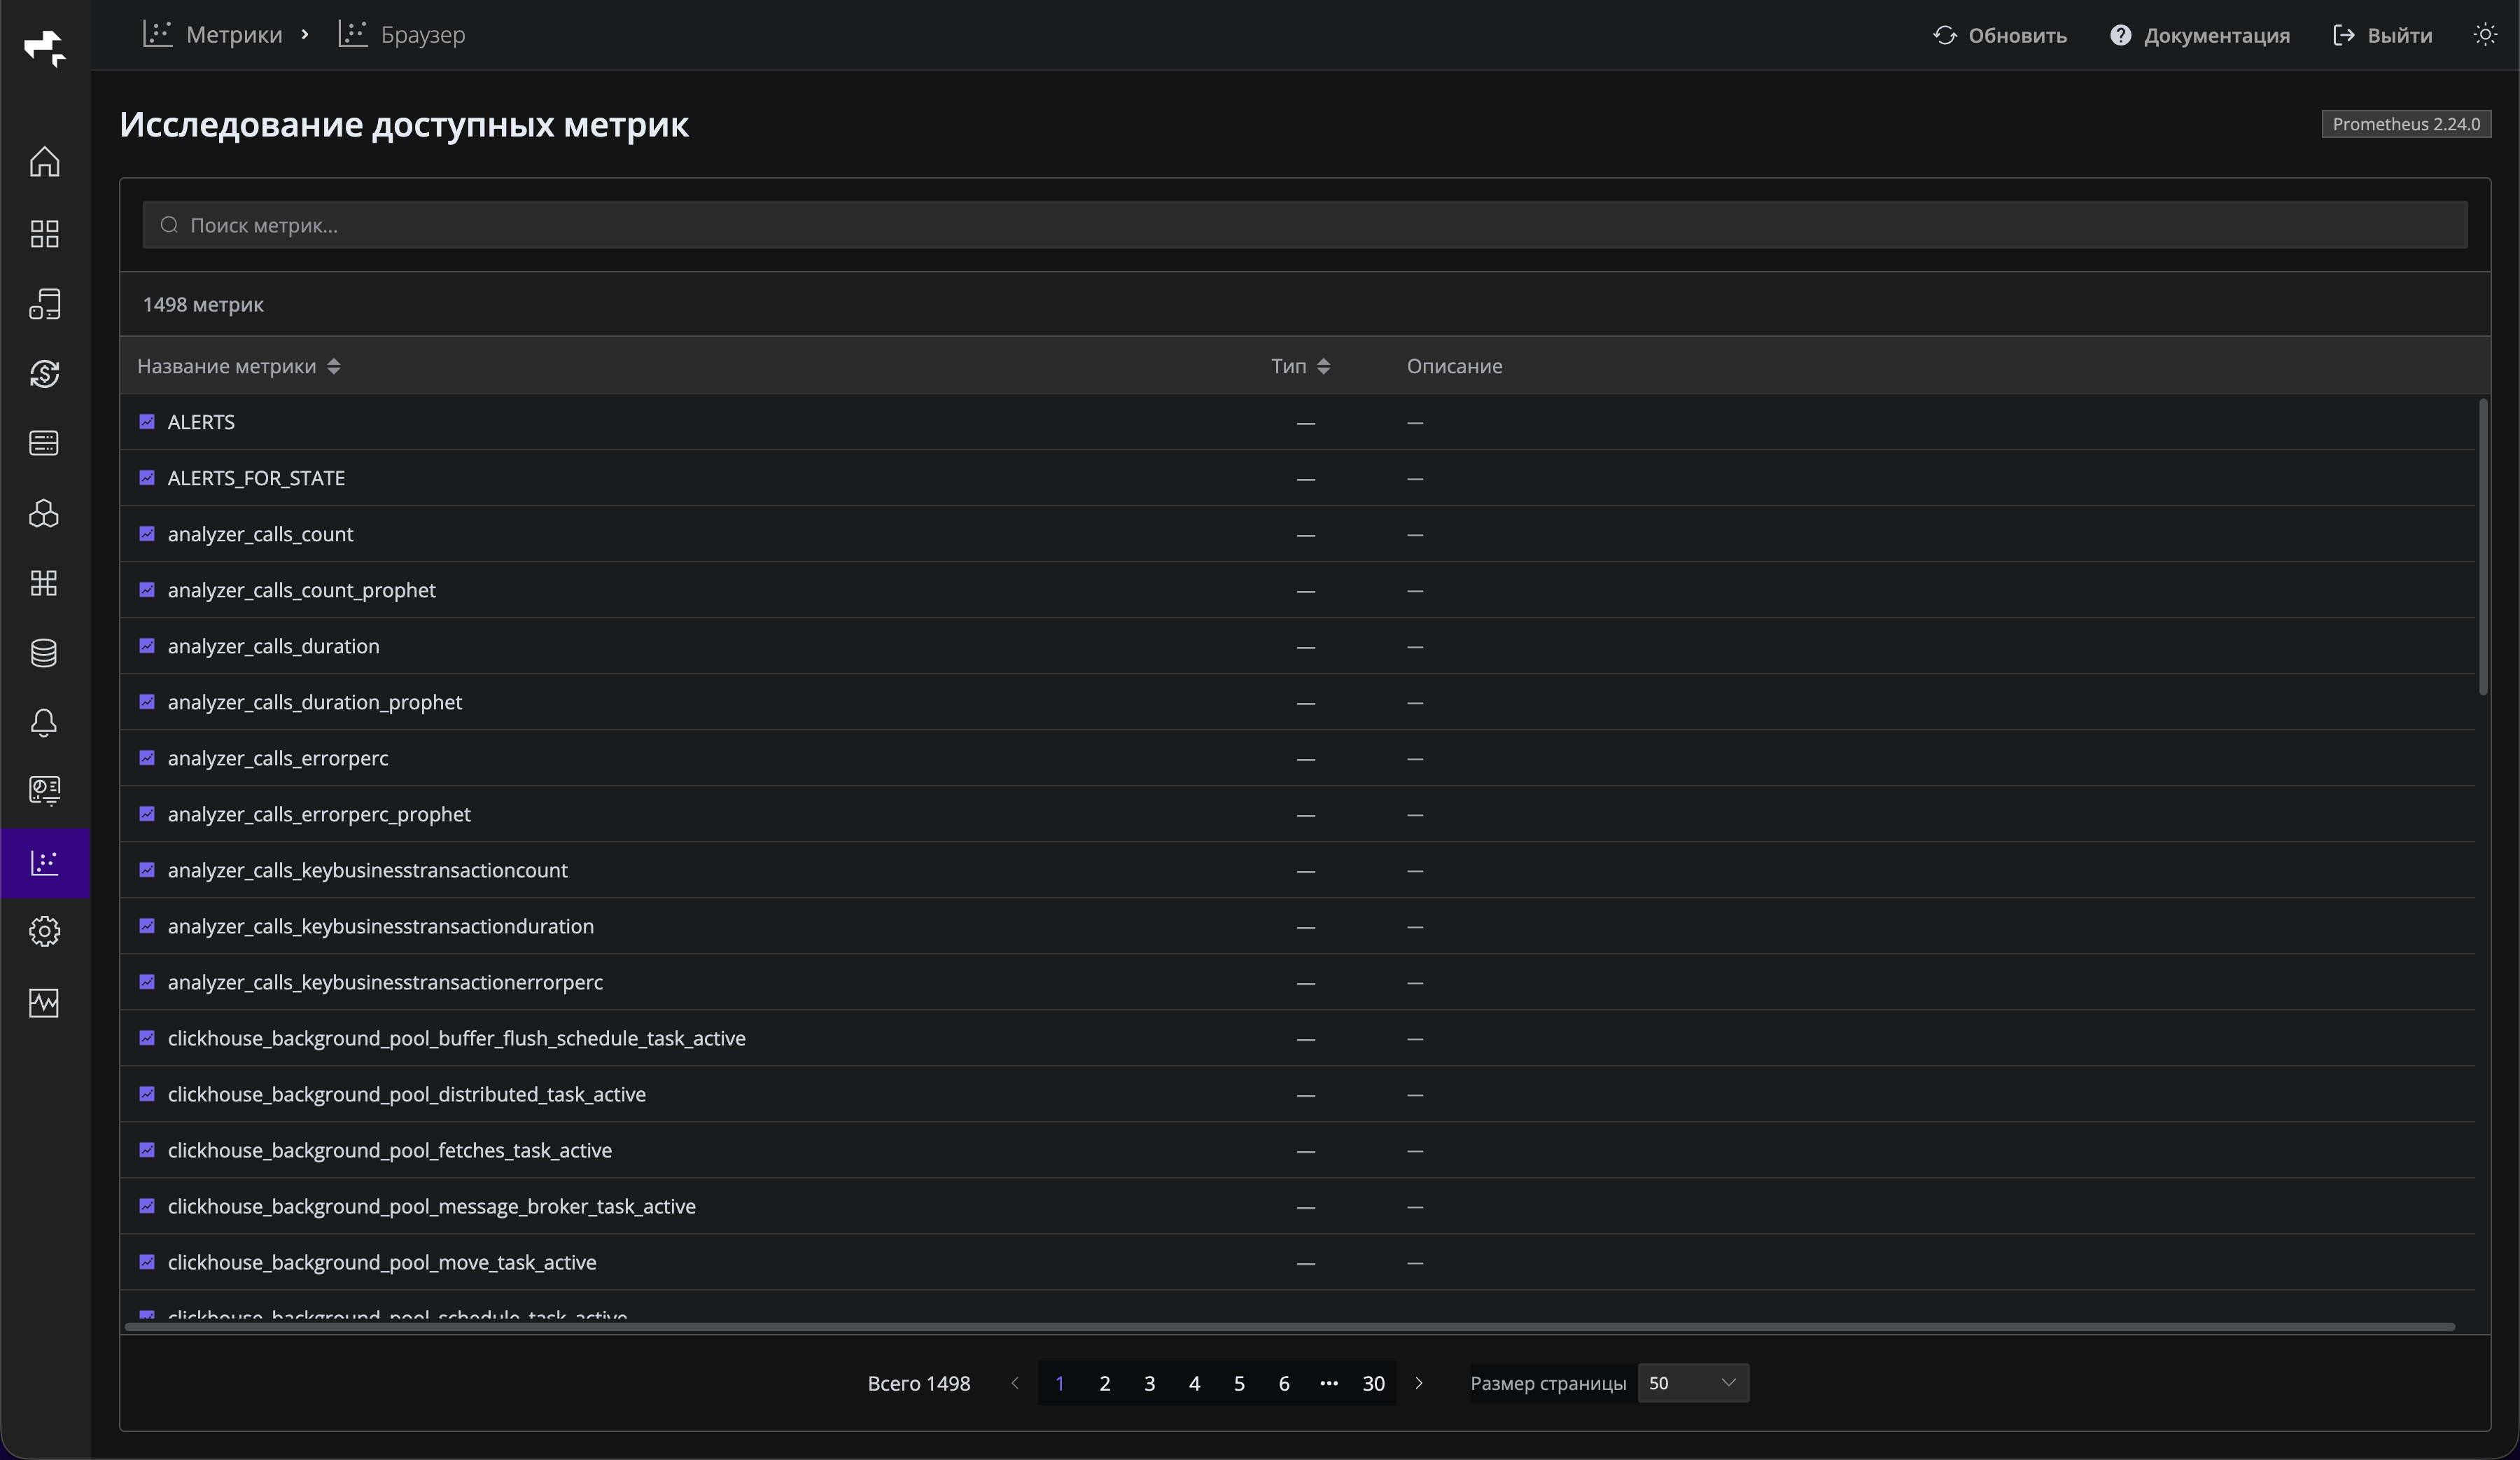Click the database icon in sidebar

tap(44, 653)
